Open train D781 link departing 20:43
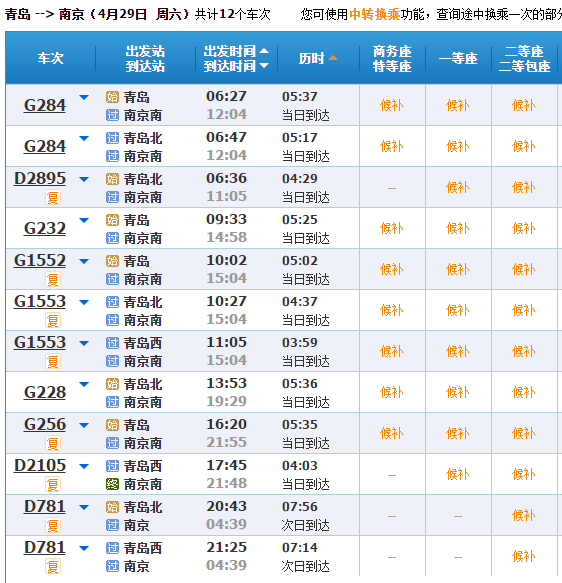Screen dimensions: 562x583 click(45, 506)
